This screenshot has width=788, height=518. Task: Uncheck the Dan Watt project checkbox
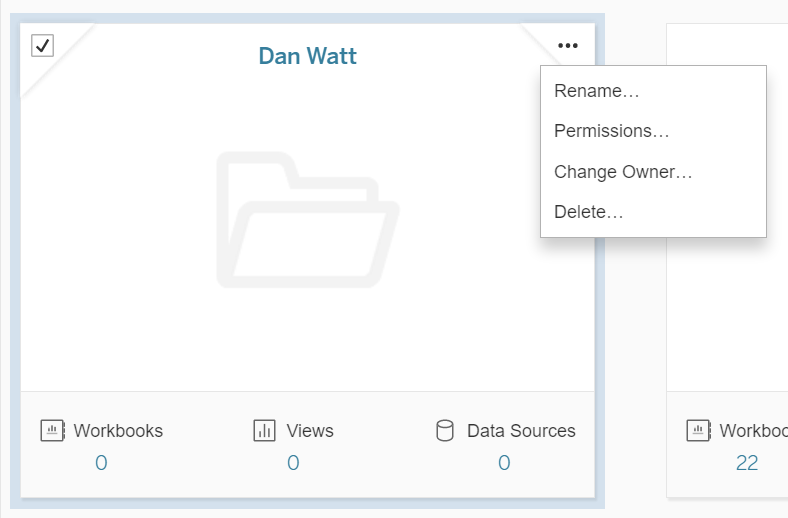[42, 45]
